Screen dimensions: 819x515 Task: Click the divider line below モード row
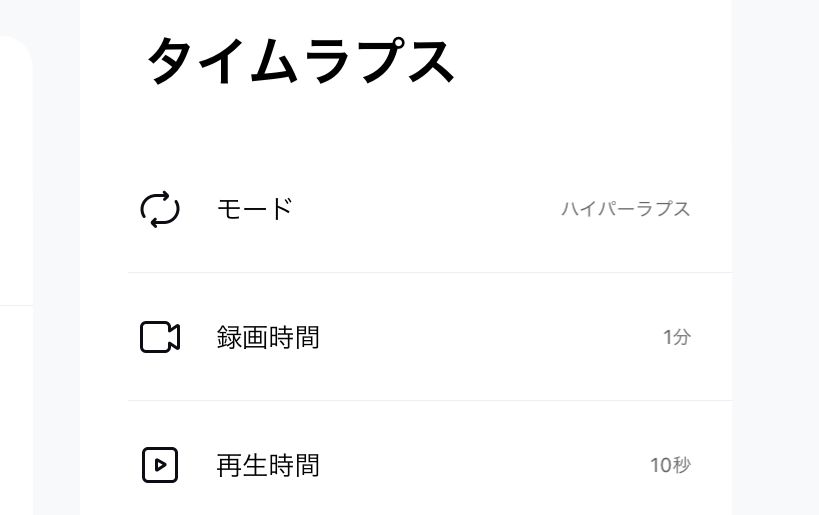tap(430, 272)
